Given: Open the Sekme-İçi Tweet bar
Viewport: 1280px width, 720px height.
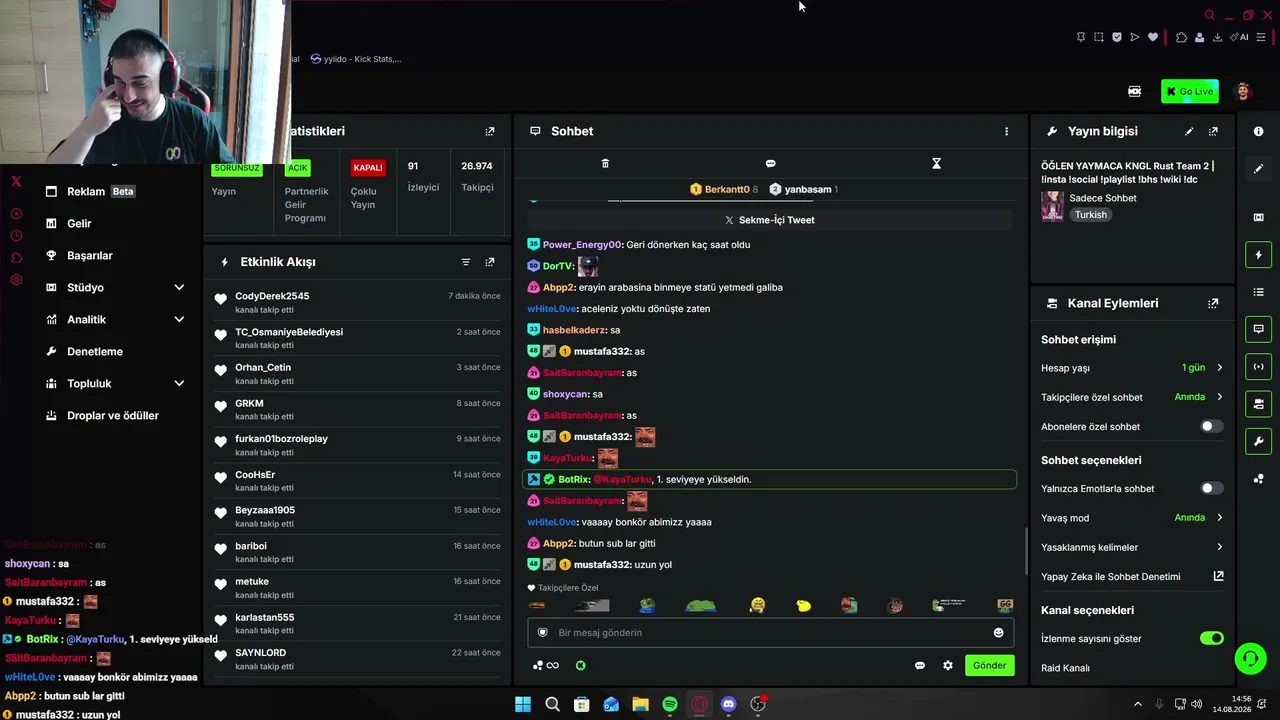Looking at the screenshot, I should point(770,220).
